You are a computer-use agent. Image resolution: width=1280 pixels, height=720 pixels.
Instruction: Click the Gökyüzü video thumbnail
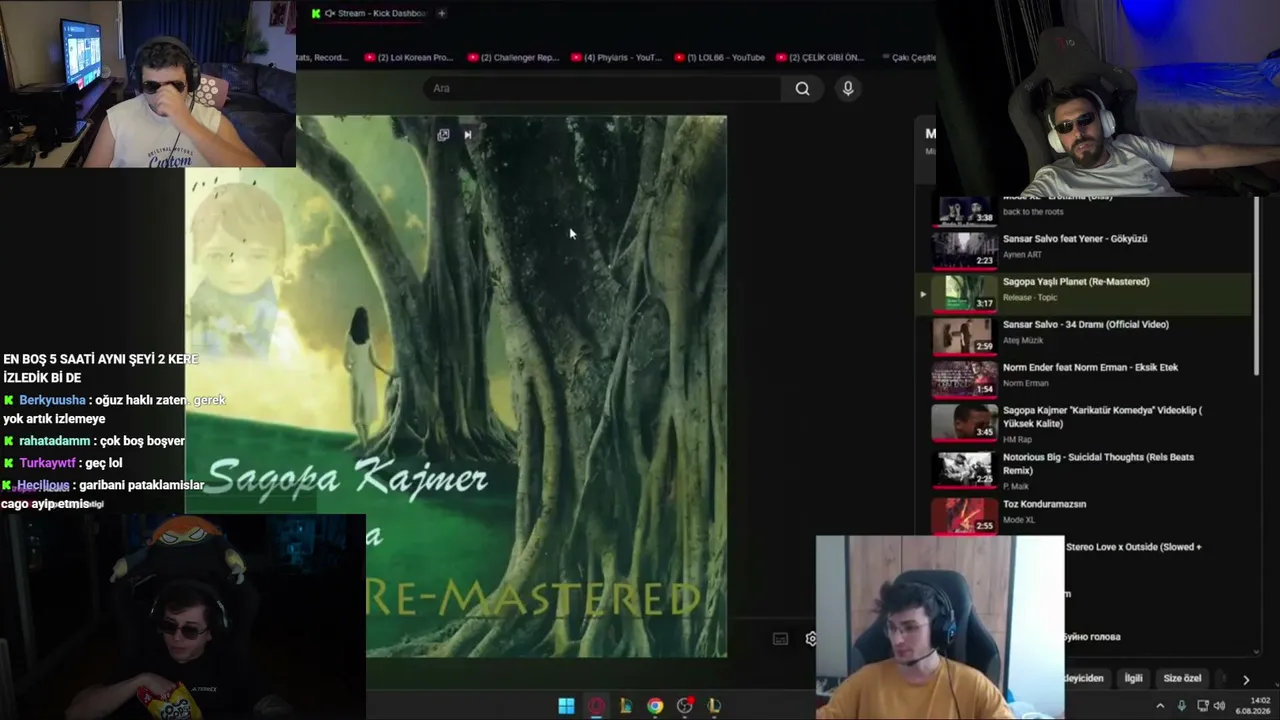(x=965, y=250)
